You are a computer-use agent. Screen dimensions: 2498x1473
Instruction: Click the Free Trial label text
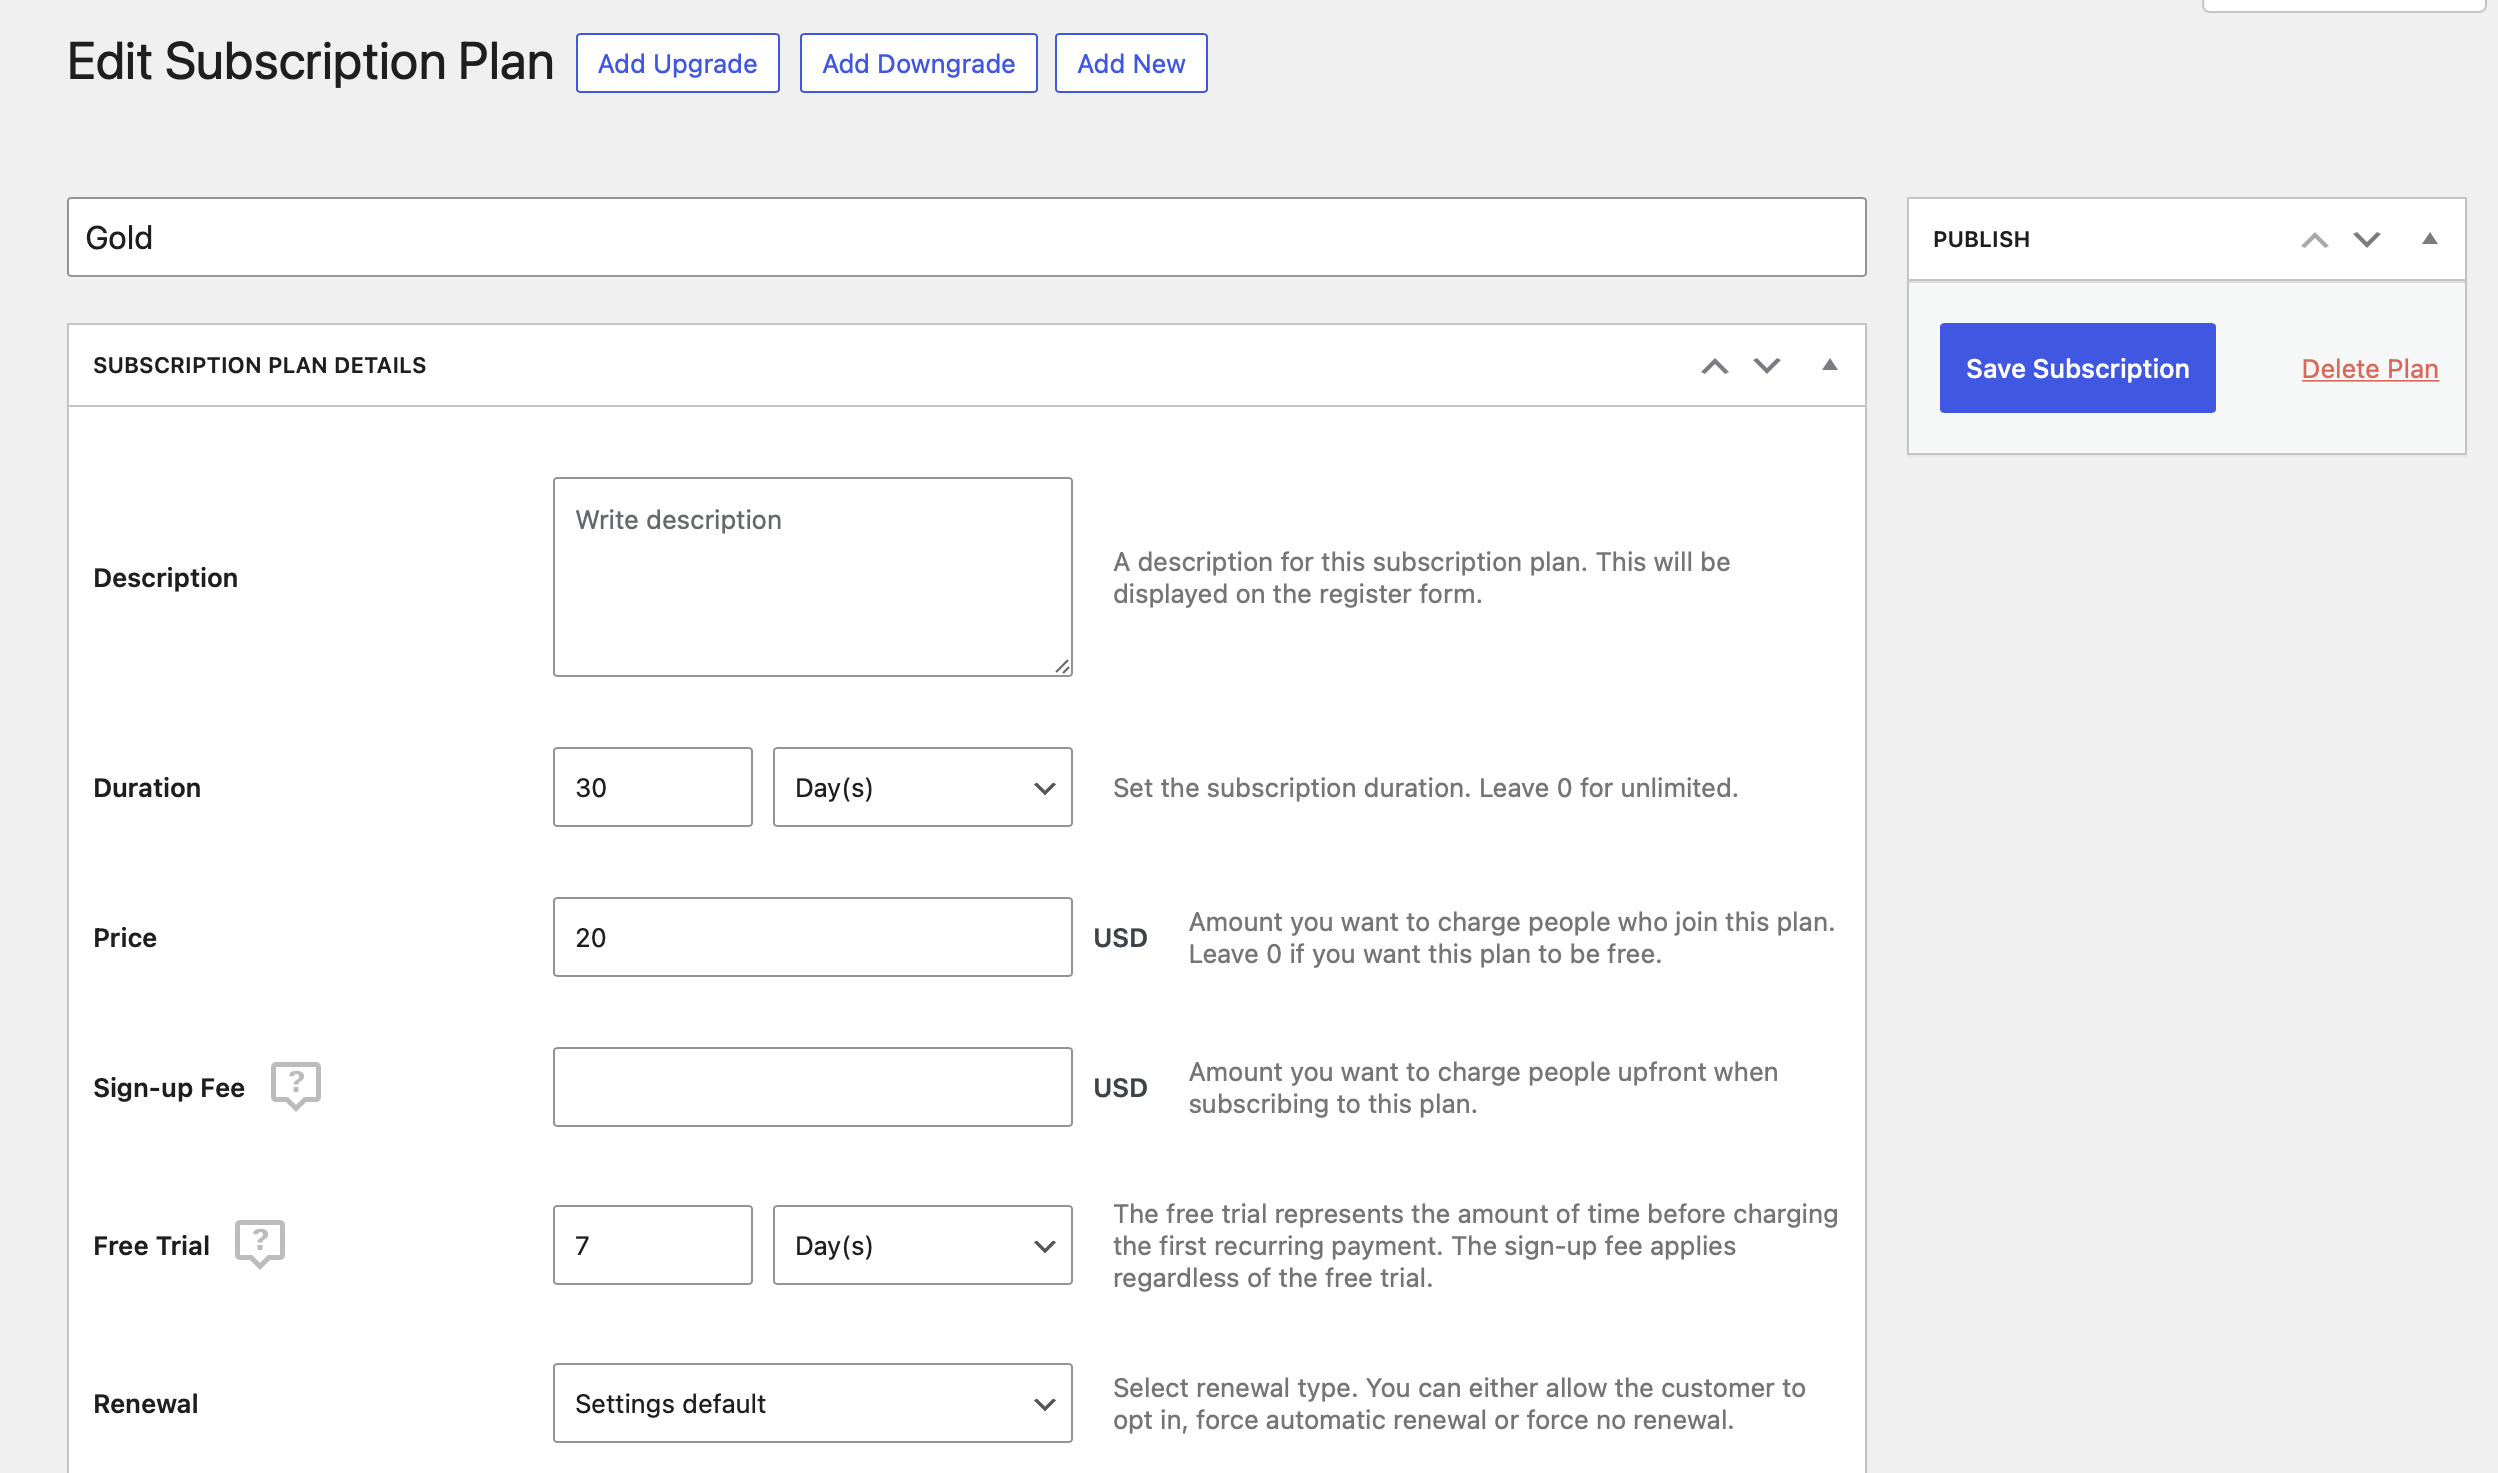pos(151,1246)
